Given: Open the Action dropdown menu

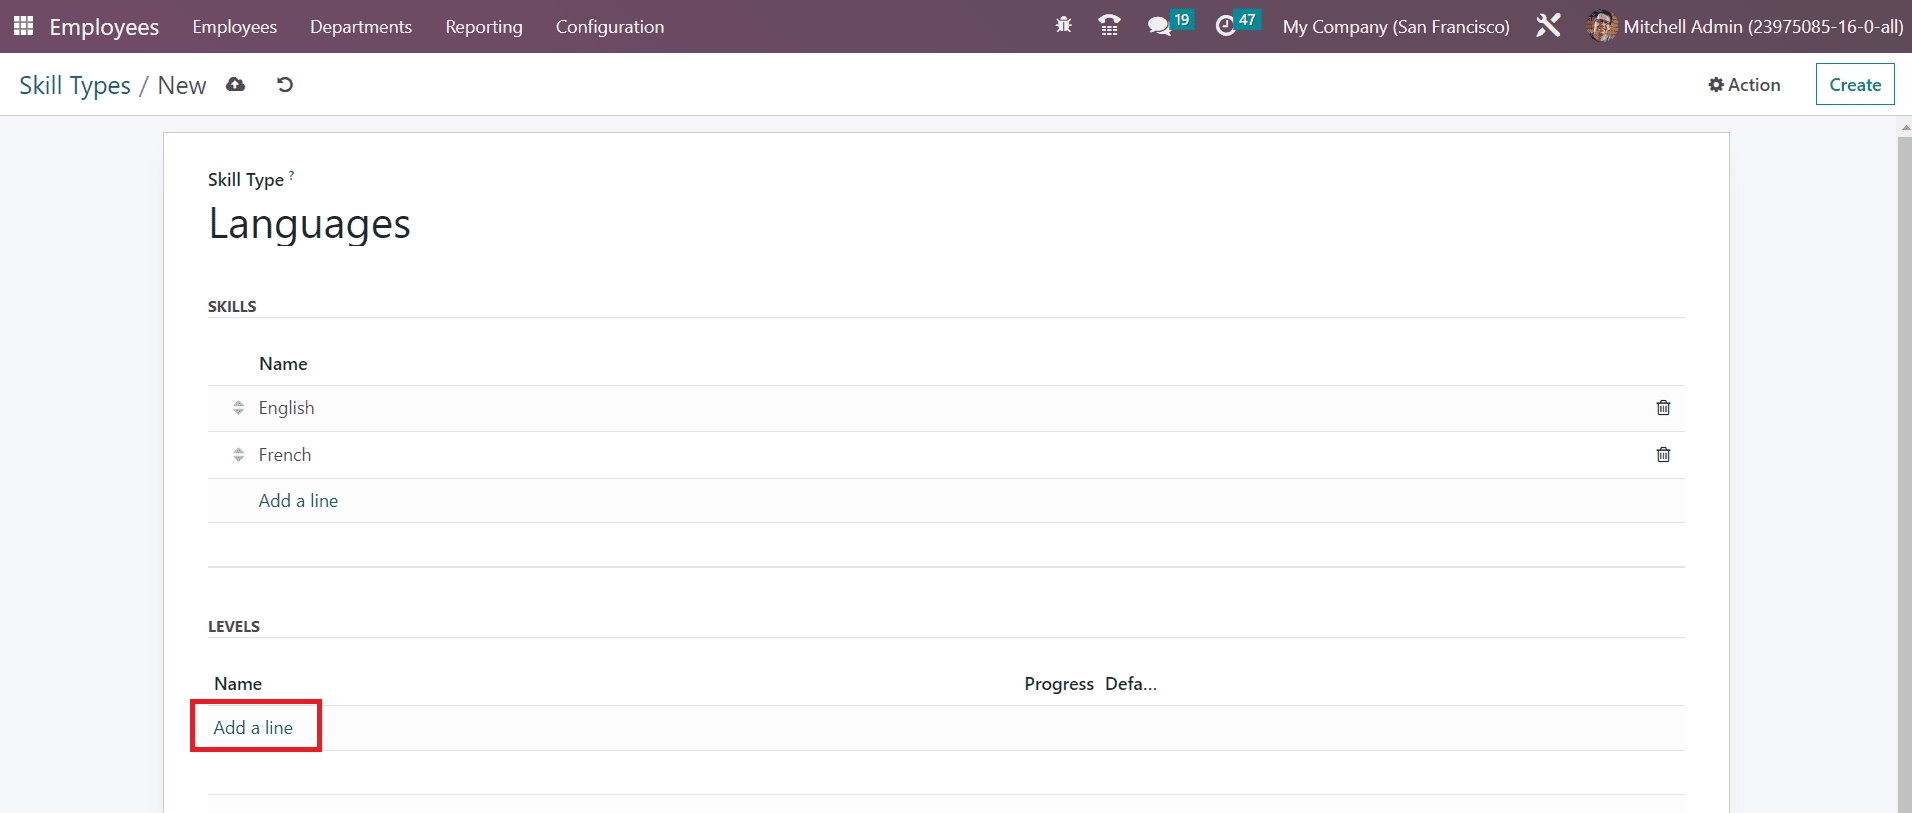Looking at the screenshot, I should 1744,85.
